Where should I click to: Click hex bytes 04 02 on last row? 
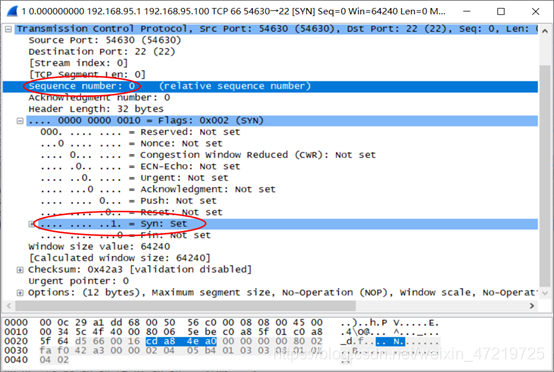54,360
